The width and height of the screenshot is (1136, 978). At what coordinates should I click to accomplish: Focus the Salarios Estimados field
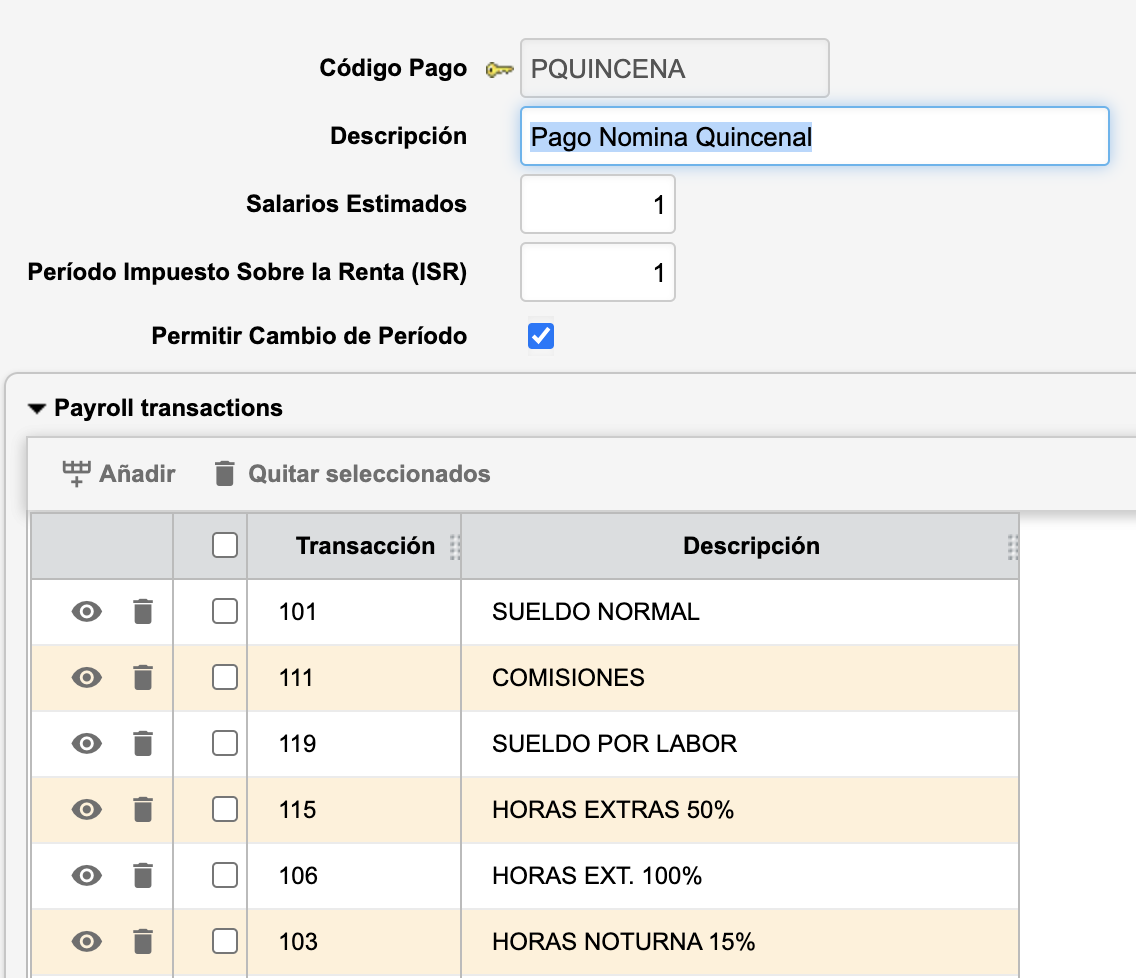[x=597, y=205]
